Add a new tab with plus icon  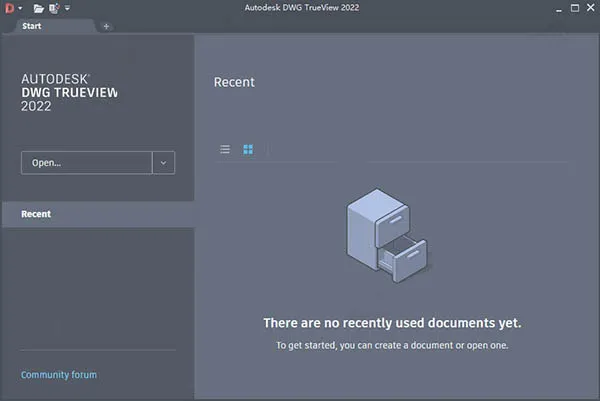(106, 26)
